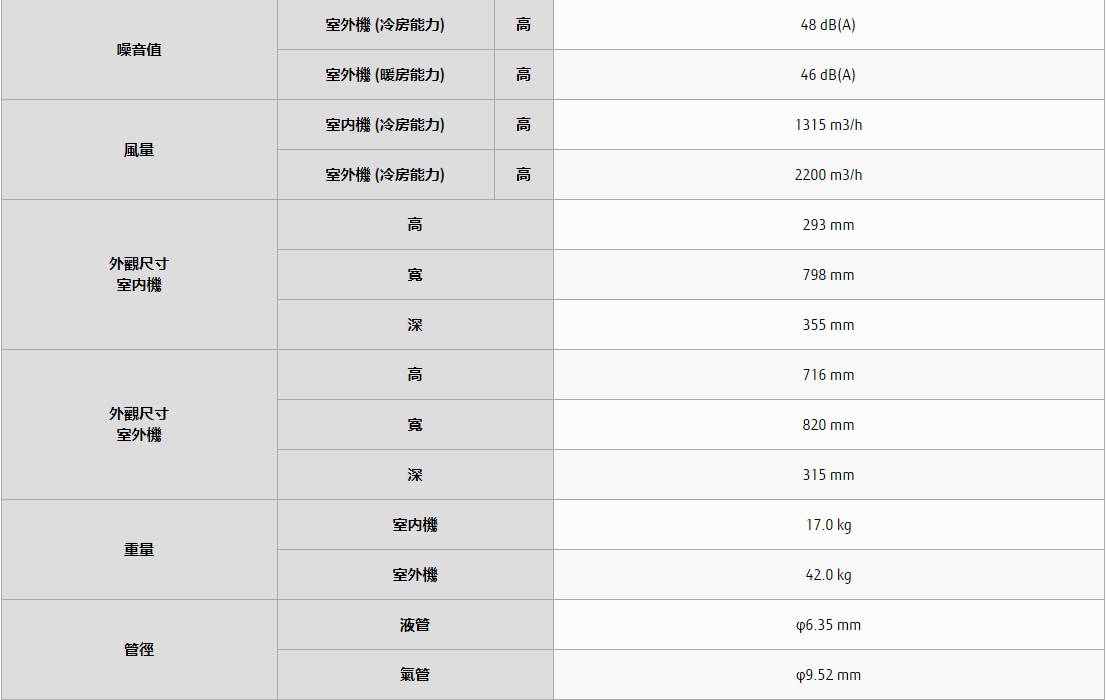1106x700 pixels.
Task: Click the 液管 label cell
Action: 415,625
